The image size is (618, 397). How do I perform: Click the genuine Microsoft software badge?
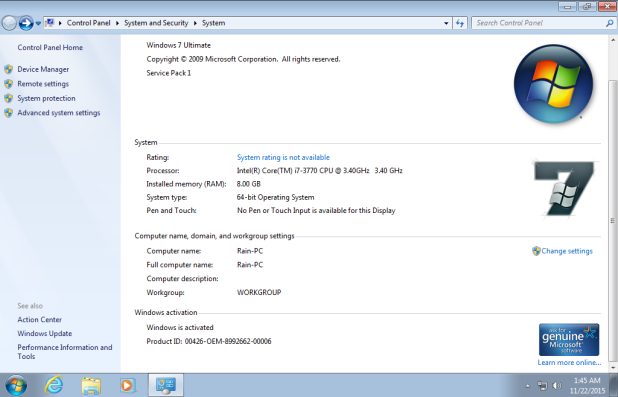(x=569, y=340)
